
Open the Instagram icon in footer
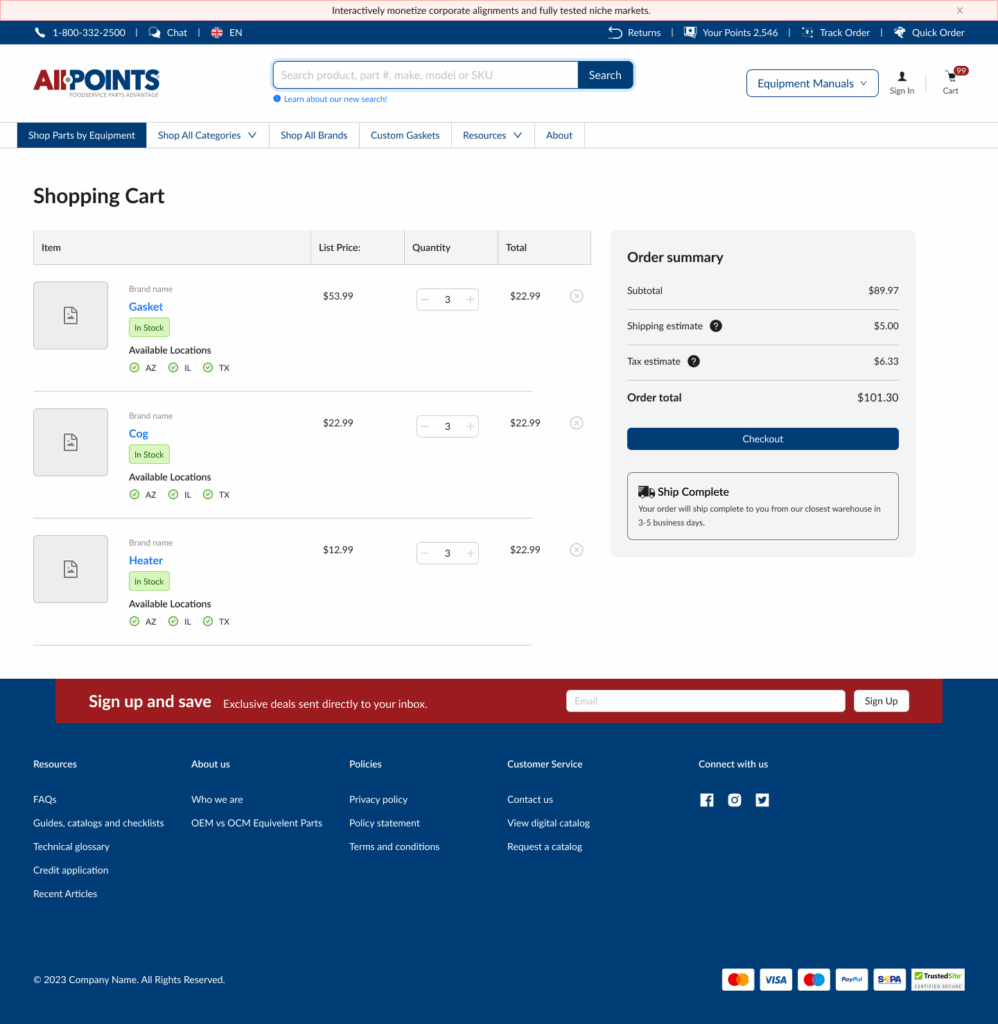pyautogui.click(x=735, y=800)
